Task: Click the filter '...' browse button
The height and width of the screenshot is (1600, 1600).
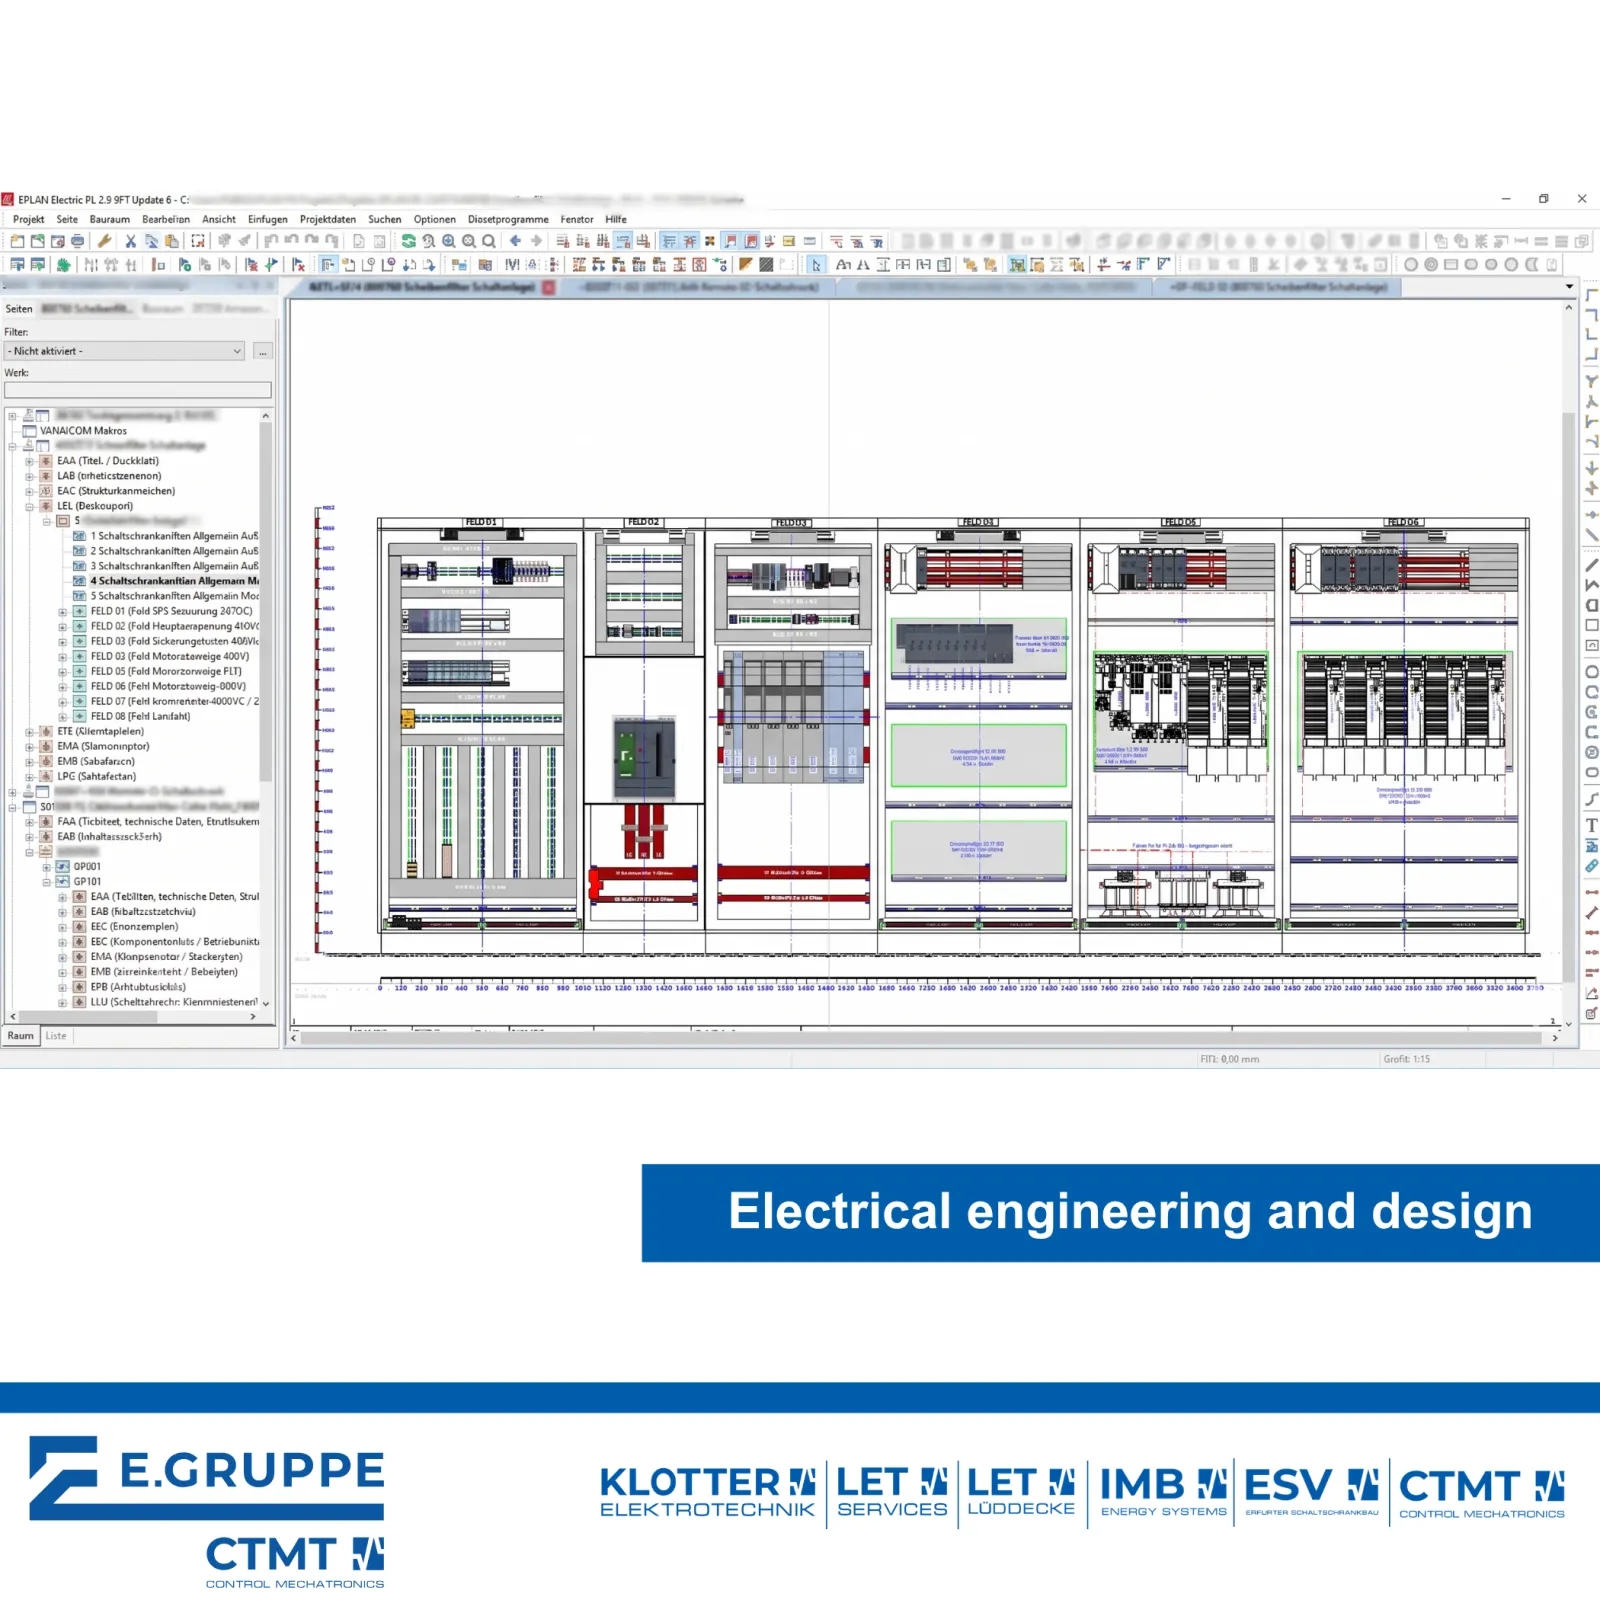Action: pos(263,351)
